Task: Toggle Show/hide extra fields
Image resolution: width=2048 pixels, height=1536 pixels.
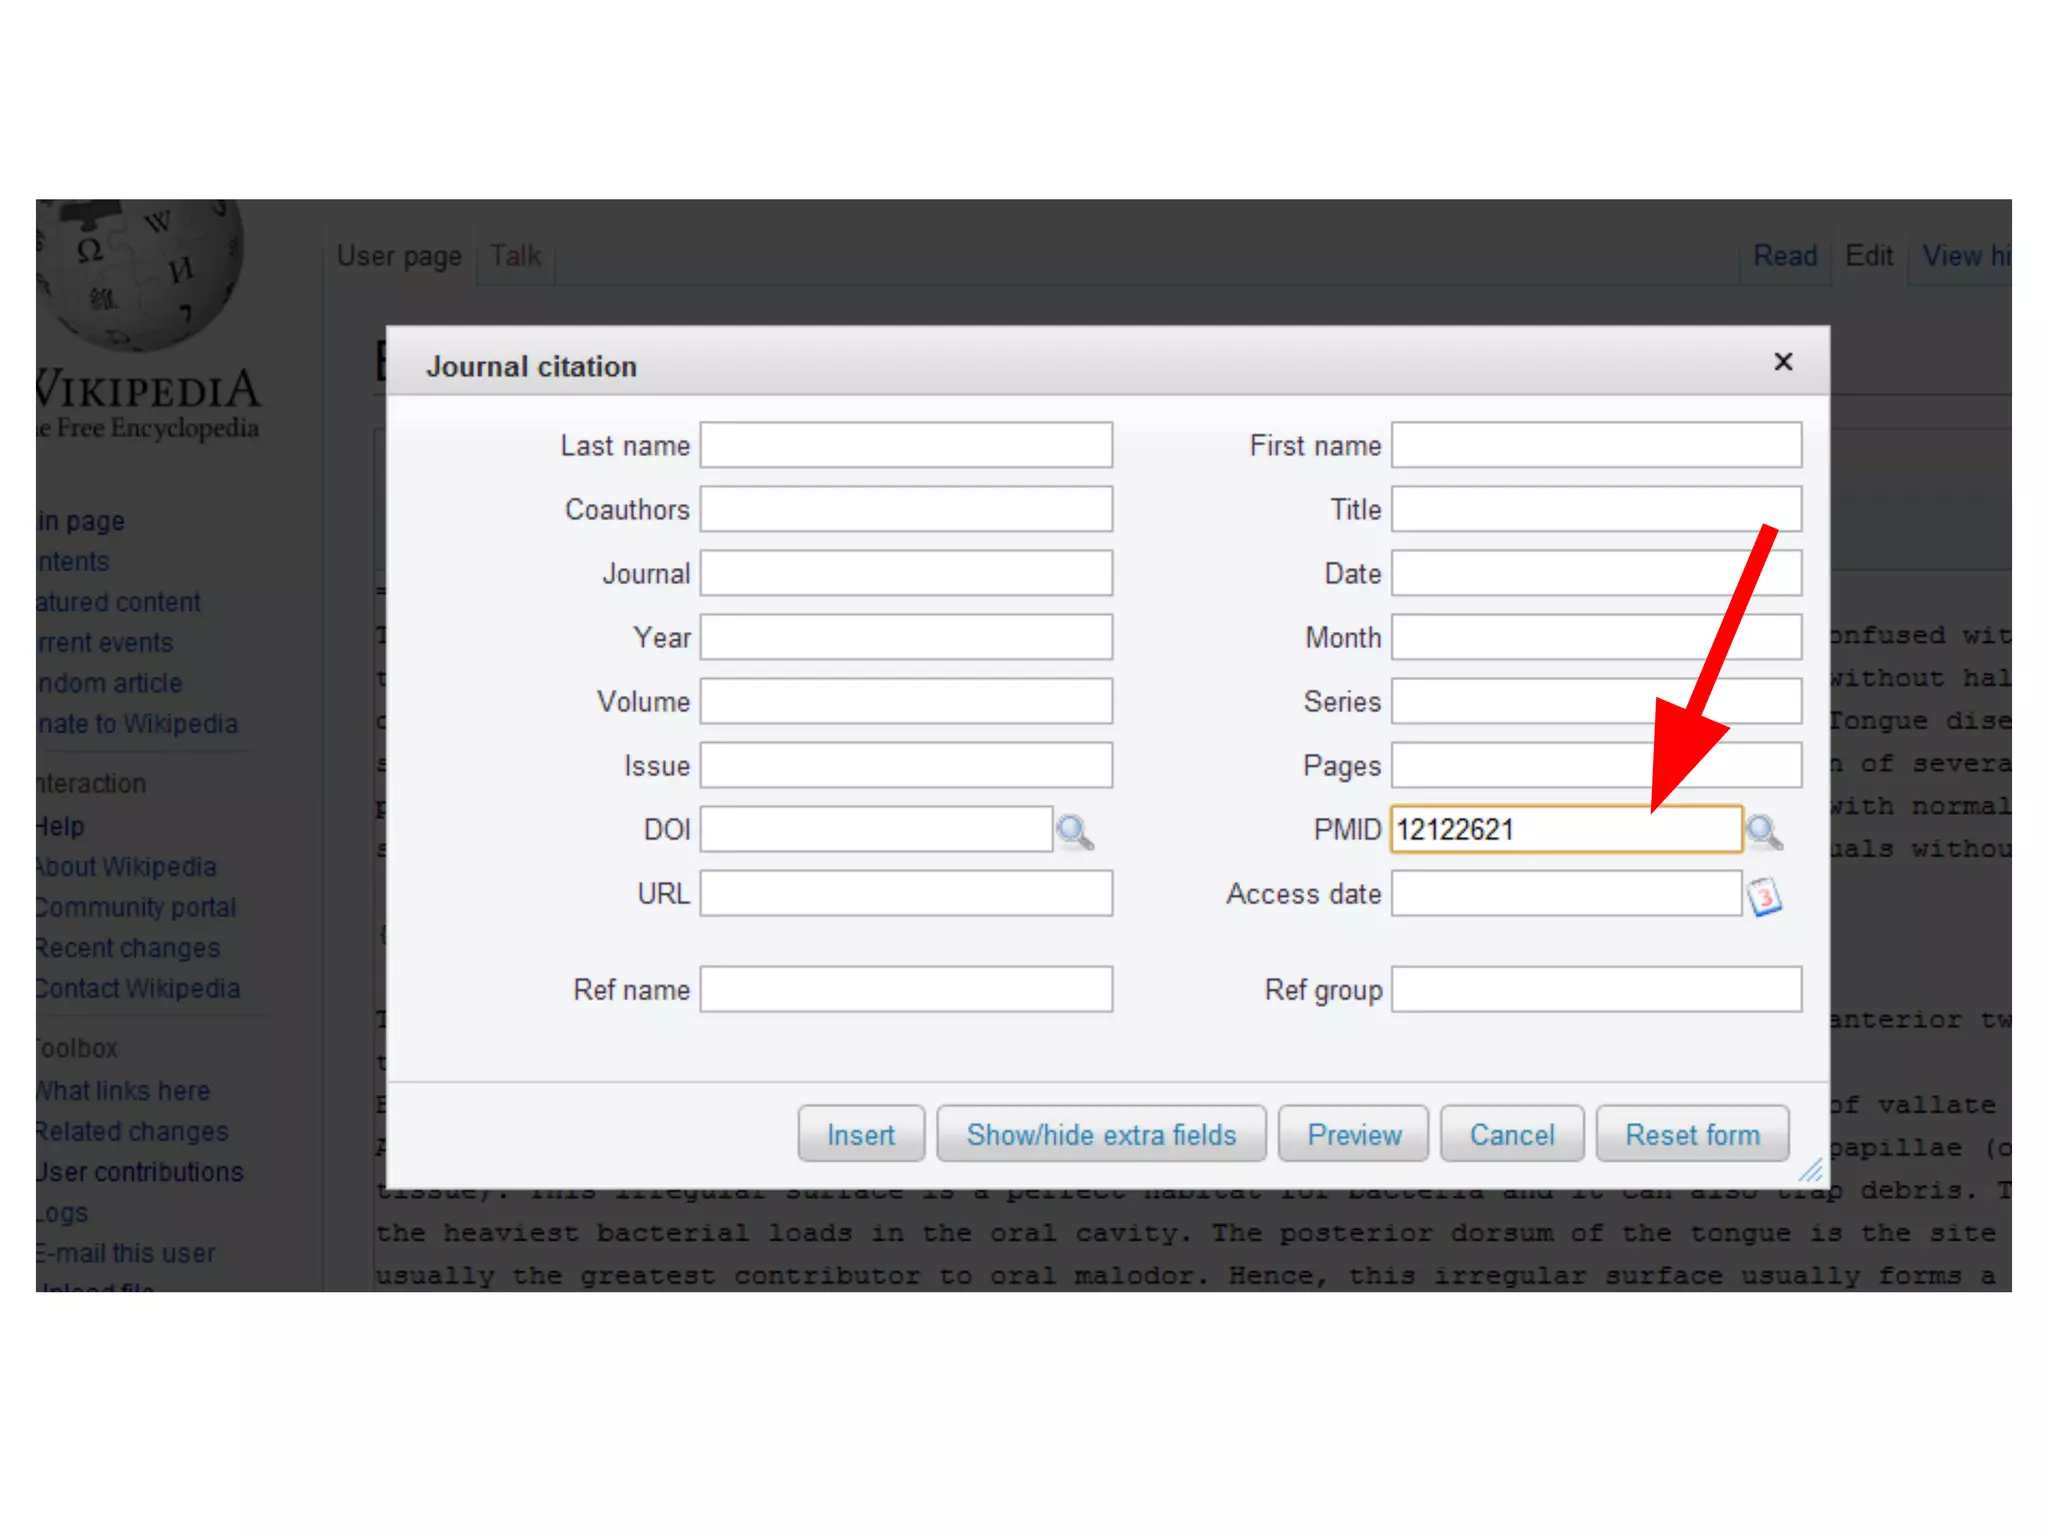Action: click(x=1101, y=1135)
